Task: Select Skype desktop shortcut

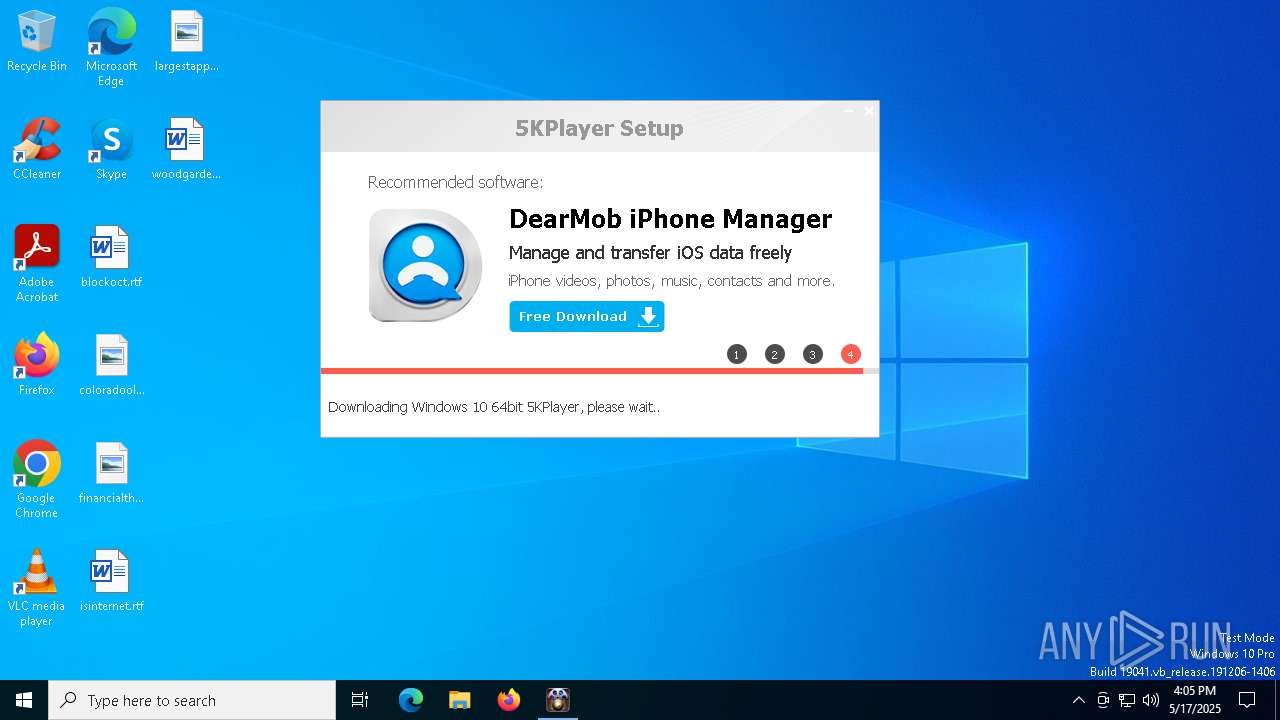Action: click(x=111, y=150)
